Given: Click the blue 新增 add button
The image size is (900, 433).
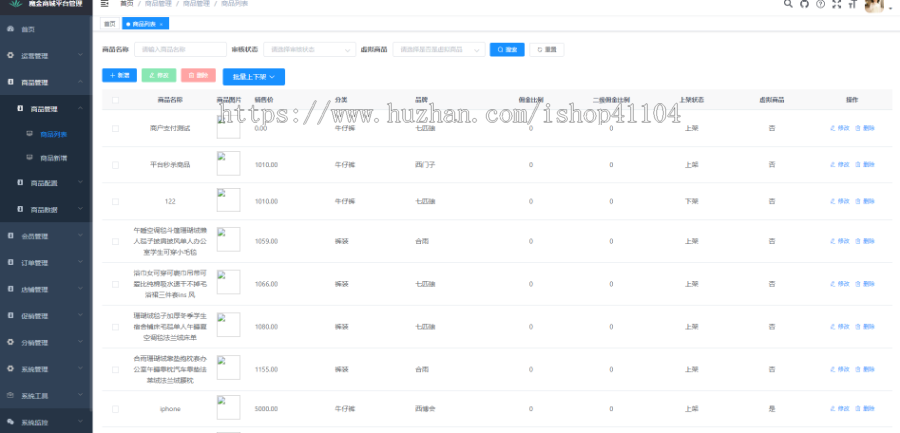Looking at the screenshot, I should (119, 75).
